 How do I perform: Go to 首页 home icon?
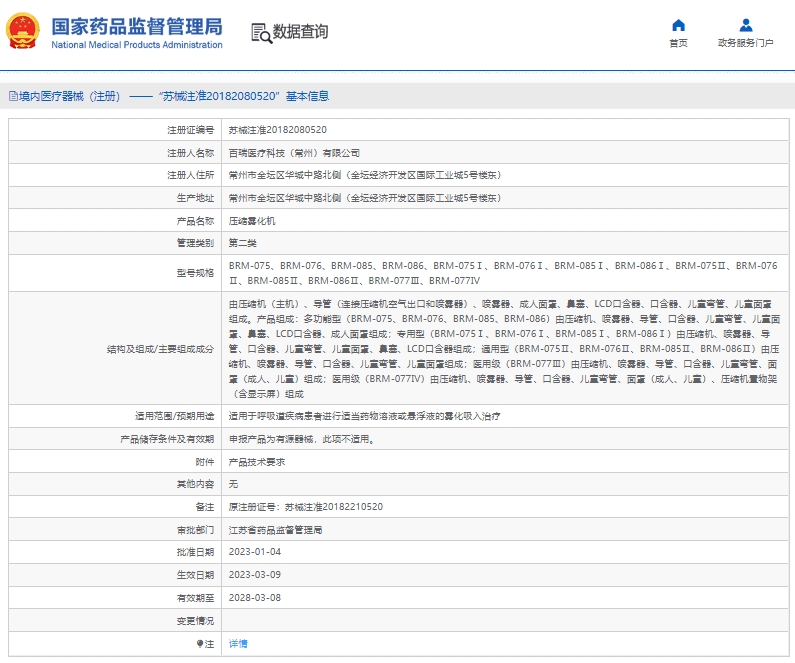click(x=678, y=25)
